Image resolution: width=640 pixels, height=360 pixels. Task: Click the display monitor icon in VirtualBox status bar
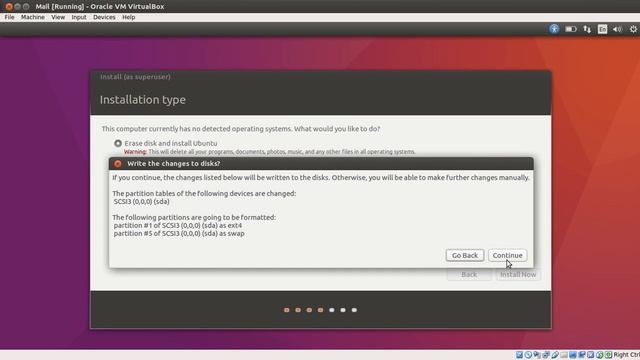point(573,355)
